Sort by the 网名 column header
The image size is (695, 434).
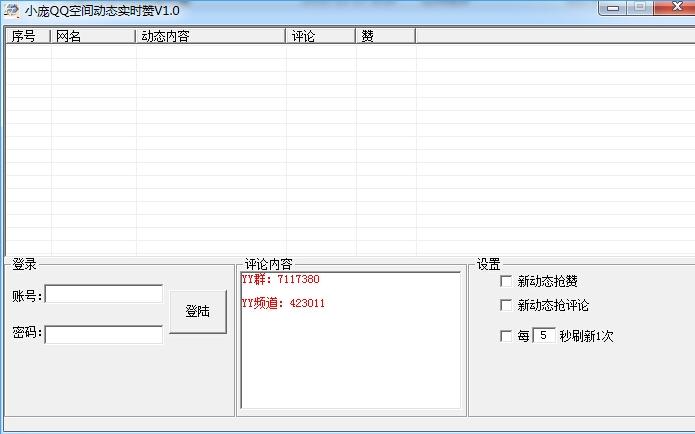coord(93,36)
